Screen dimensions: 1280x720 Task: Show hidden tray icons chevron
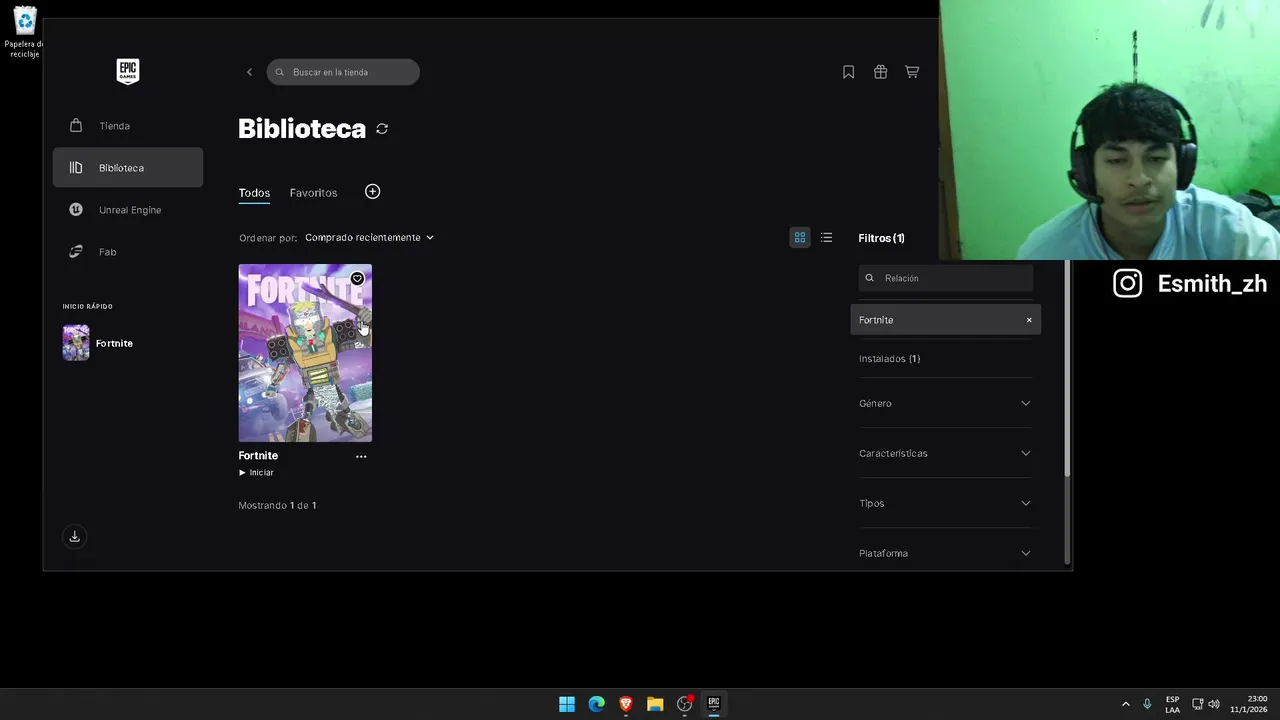click(x=1125, y=704)
